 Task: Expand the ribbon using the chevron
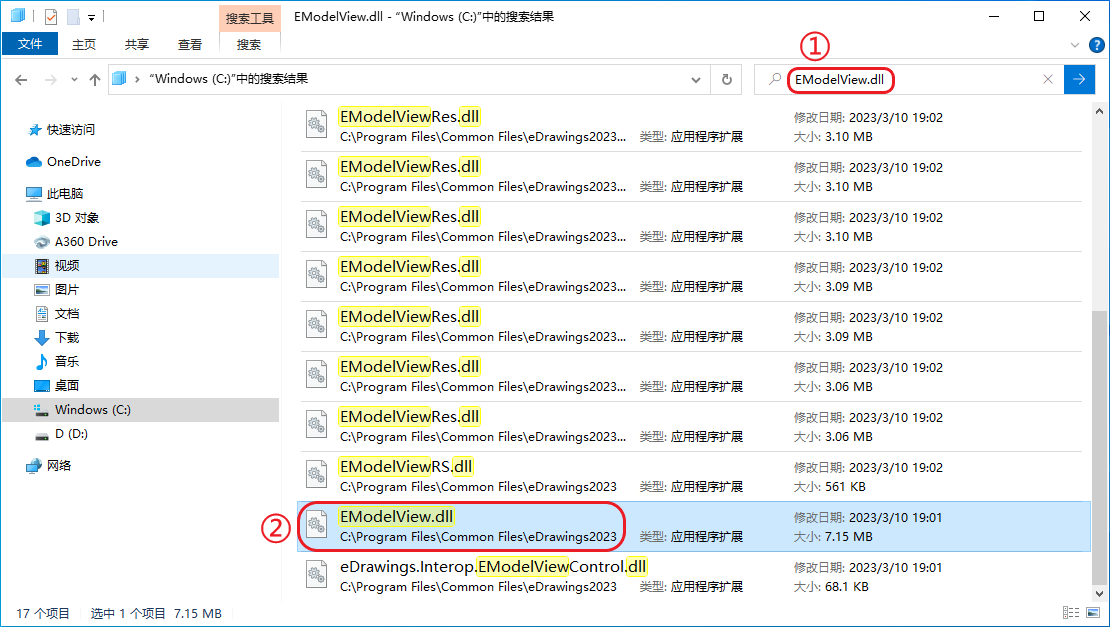click(x=1075, y=45)
